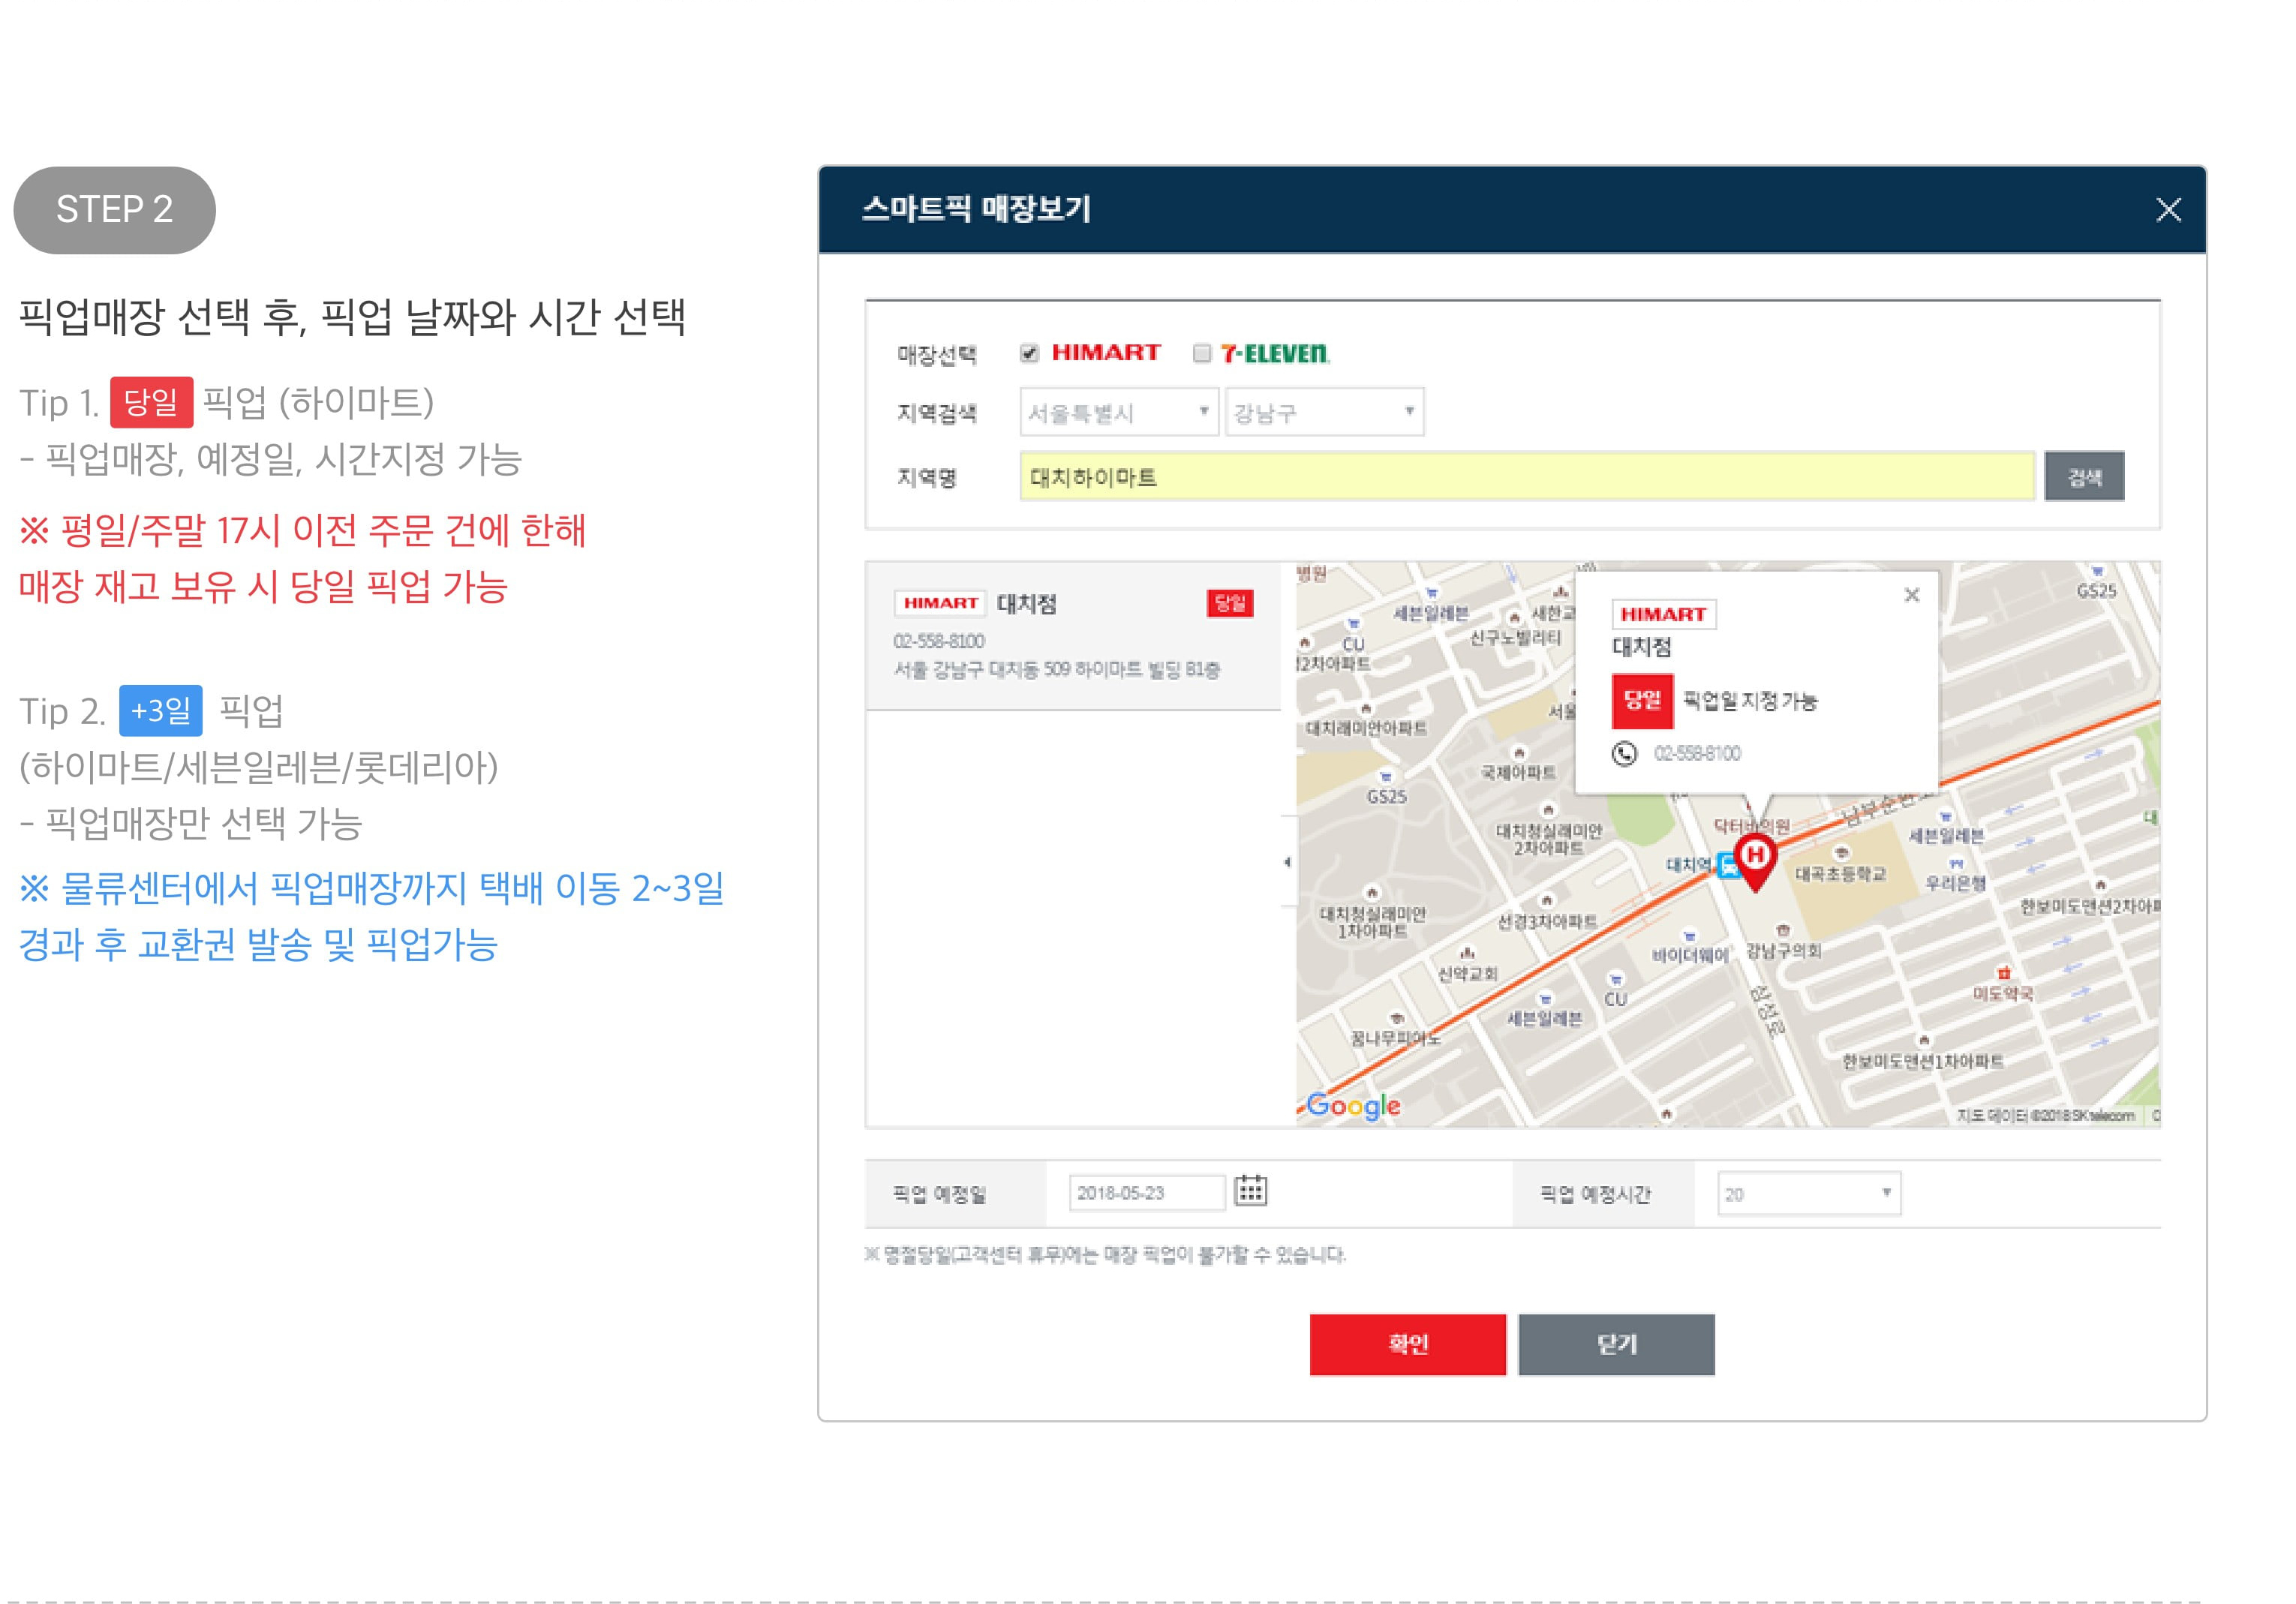
Task: Click the red 당일 badge in store list
Action: point(1229,603)
